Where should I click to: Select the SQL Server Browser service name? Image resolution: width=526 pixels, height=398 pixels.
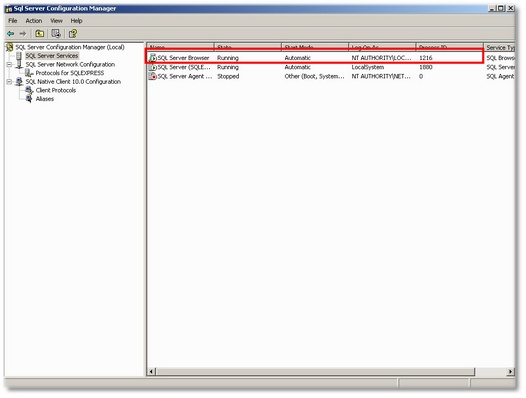pos(183,58)
